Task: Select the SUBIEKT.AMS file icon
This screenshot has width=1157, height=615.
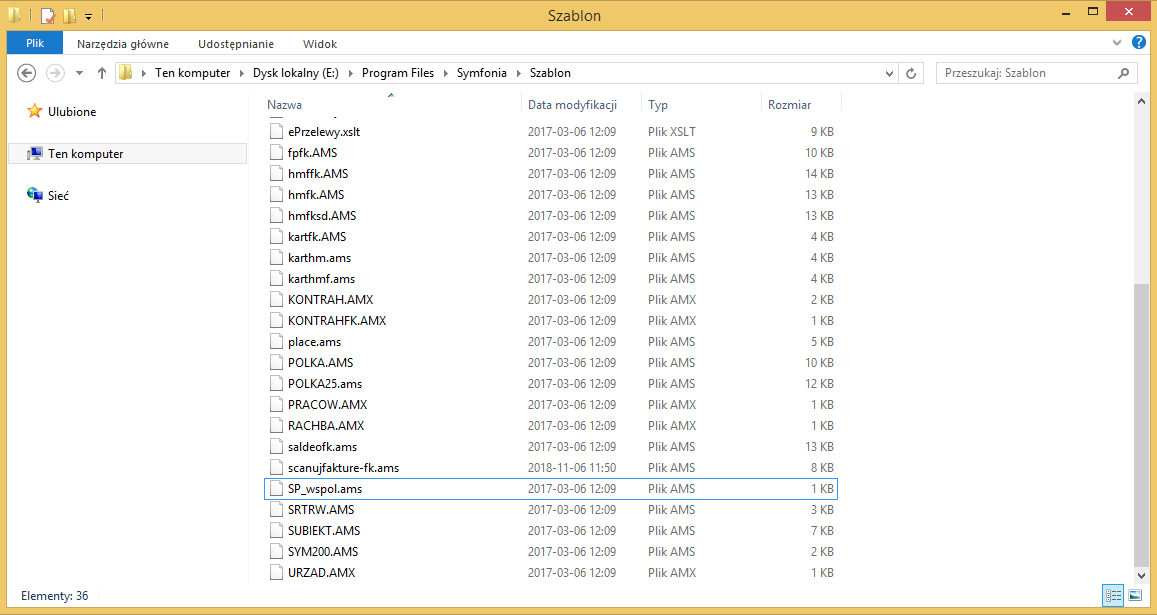Action: point(277,530)
